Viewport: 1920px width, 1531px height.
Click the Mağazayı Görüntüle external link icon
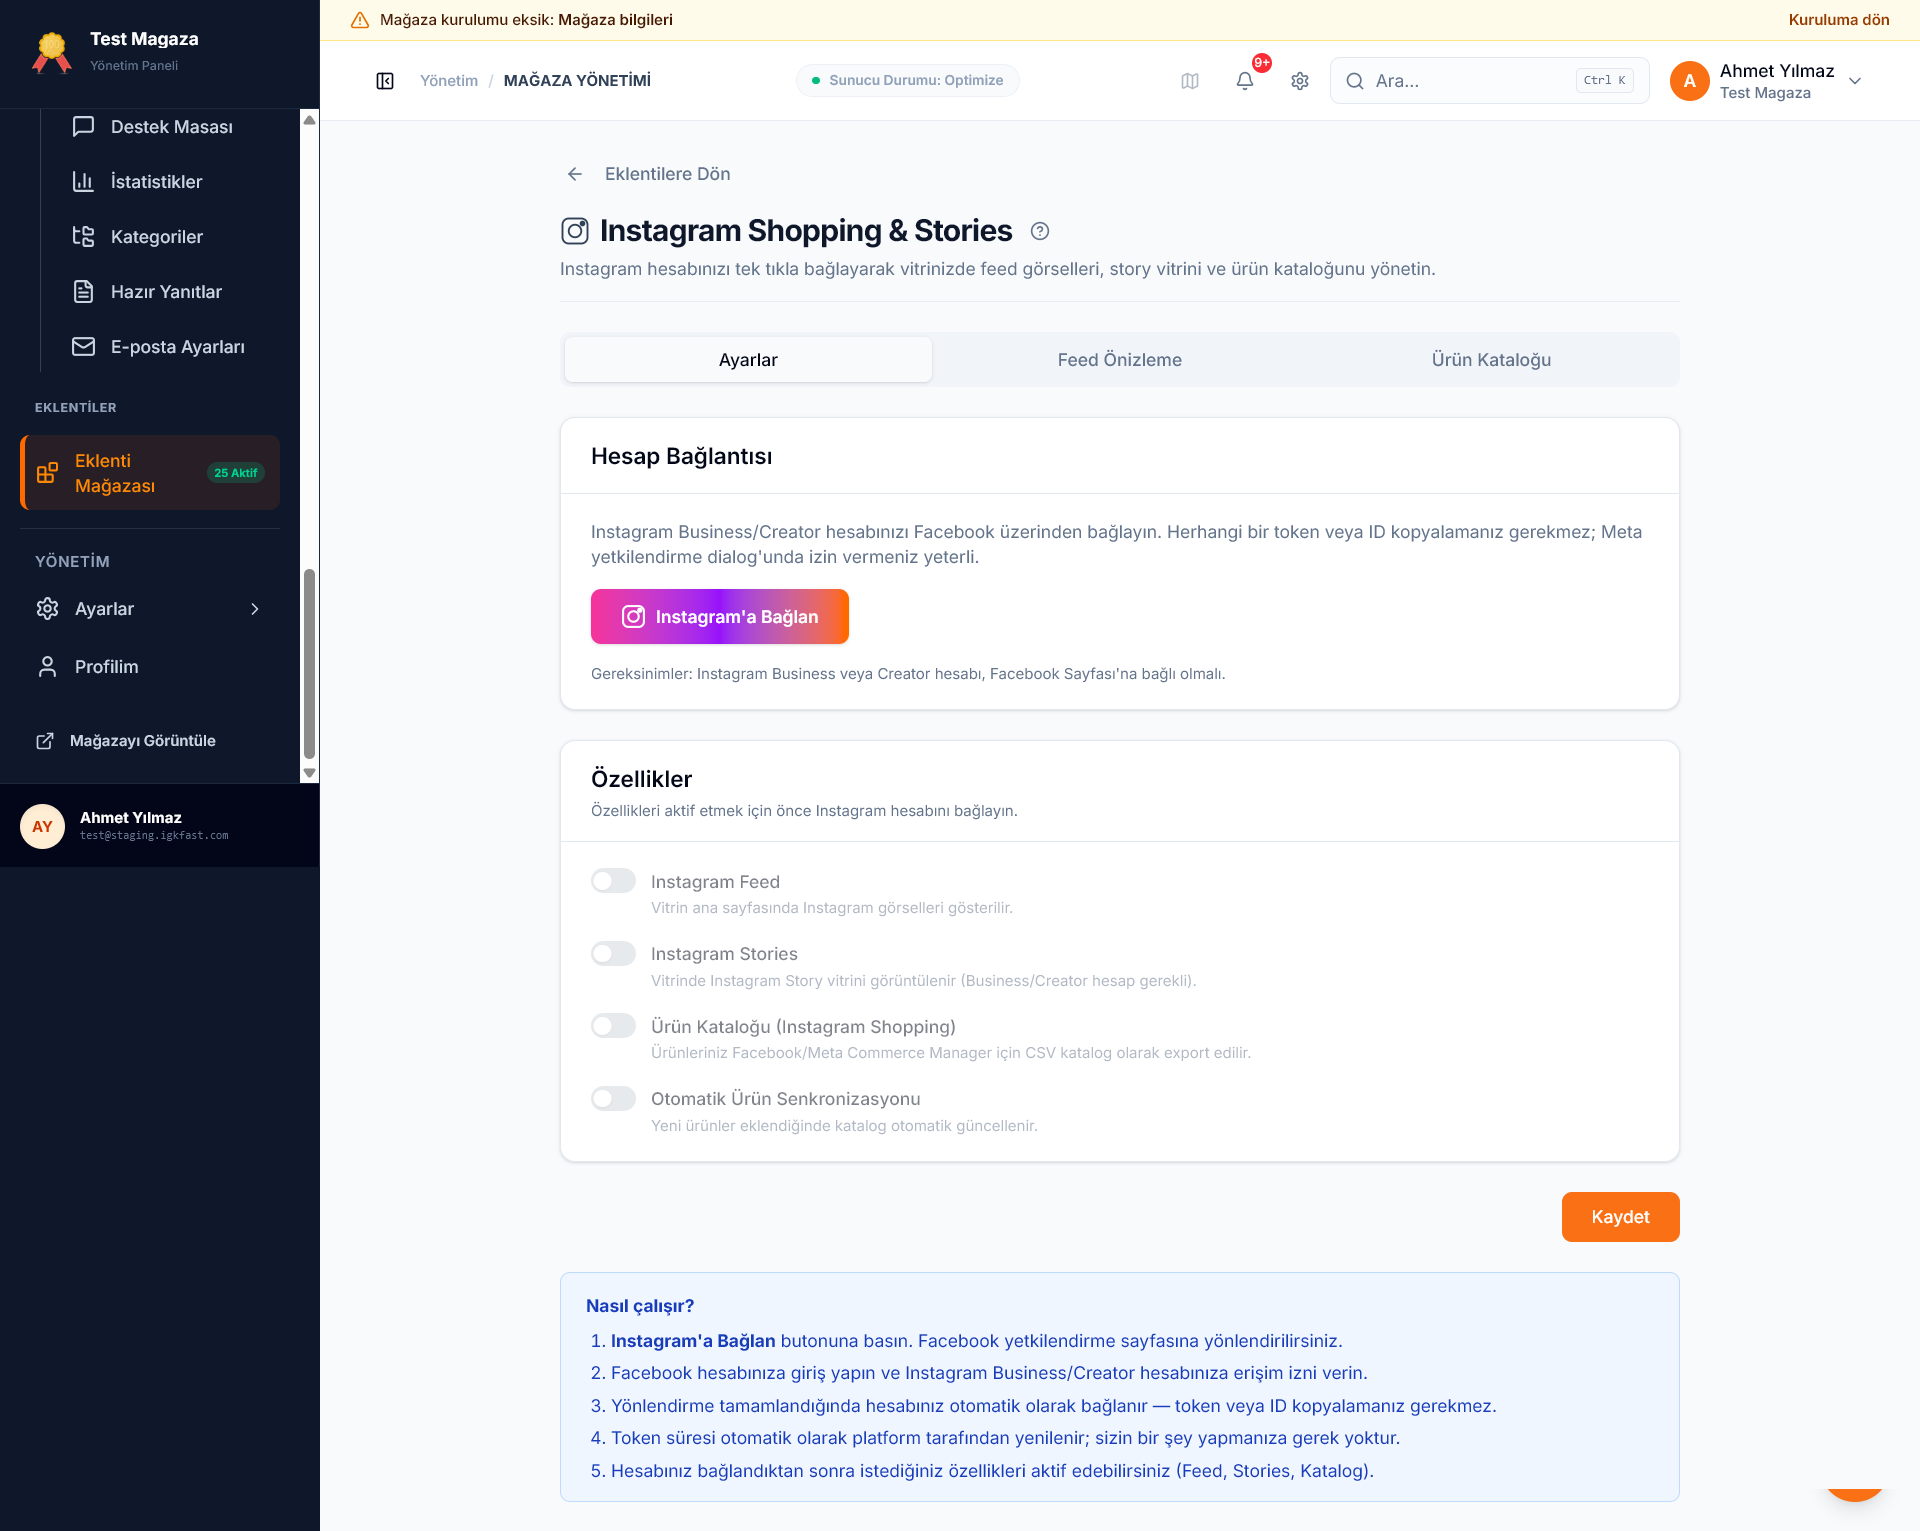point(45,741)
